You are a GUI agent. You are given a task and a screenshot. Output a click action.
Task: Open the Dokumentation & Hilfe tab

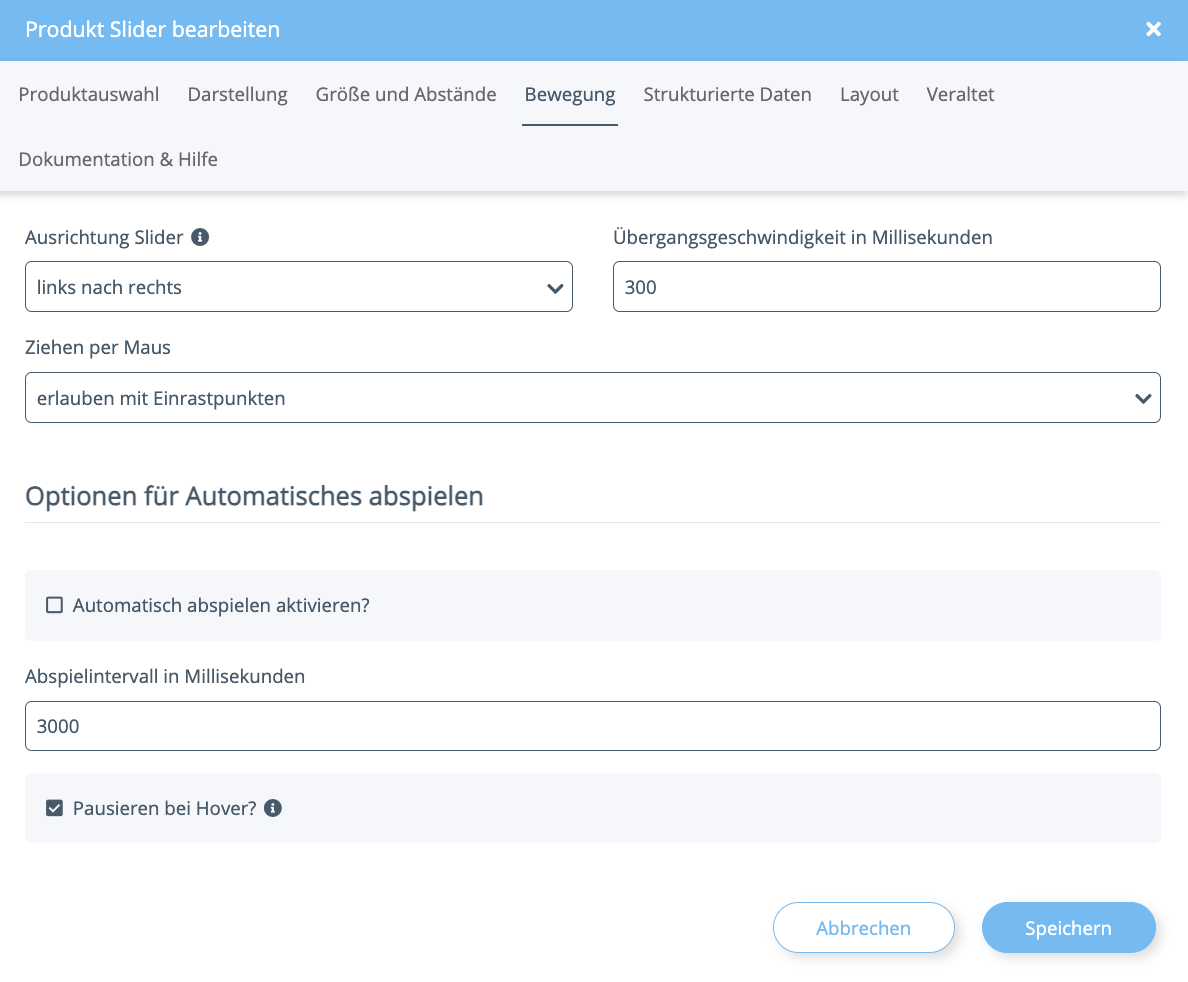click(x=117, y=159)
